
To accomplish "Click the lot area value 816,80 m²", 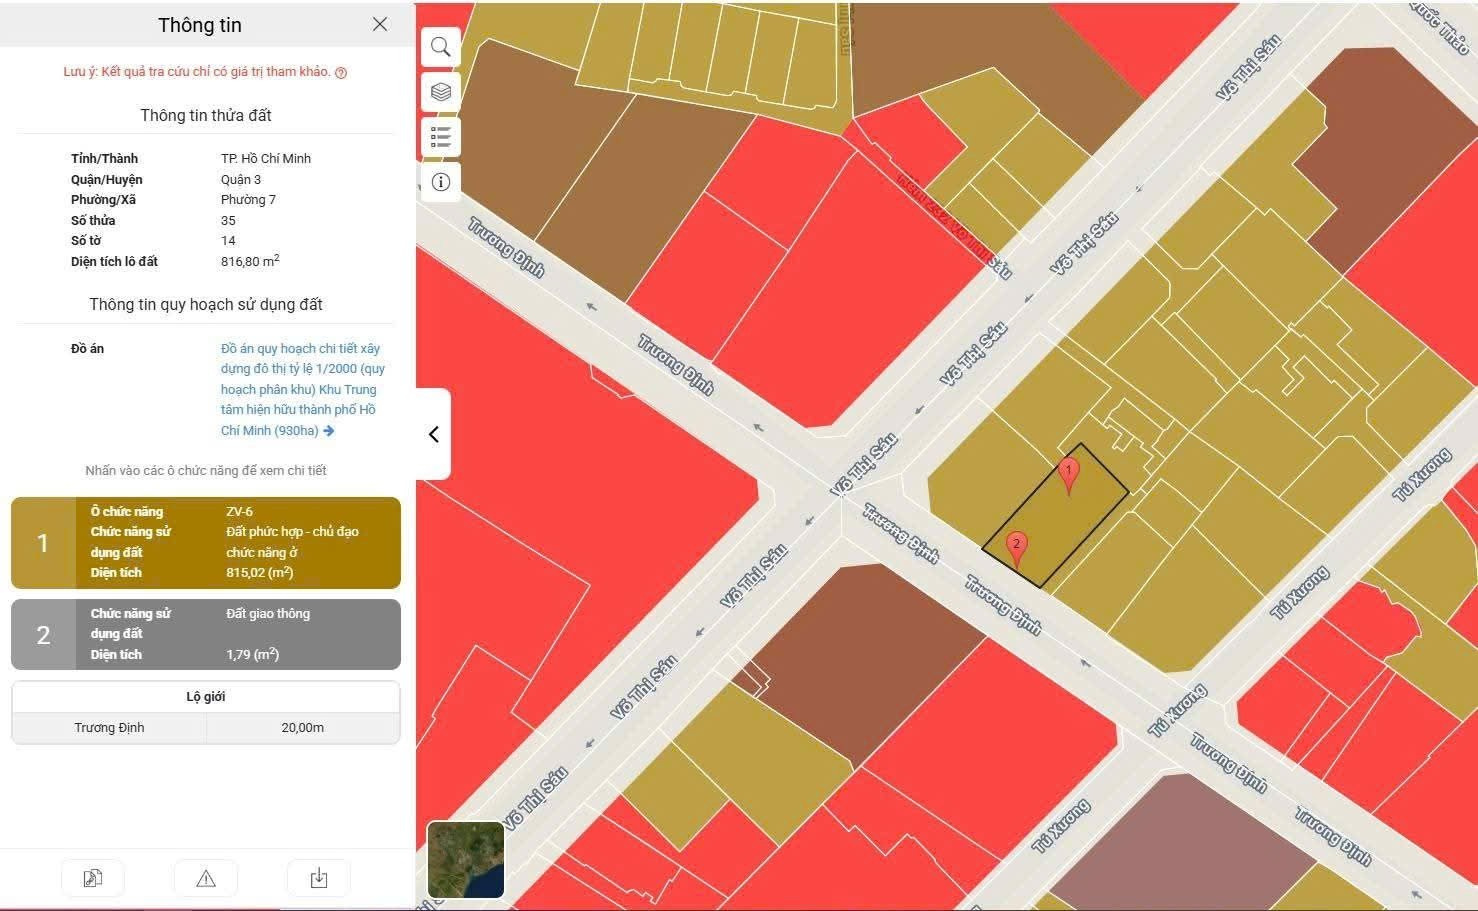I will coord(250,261).
